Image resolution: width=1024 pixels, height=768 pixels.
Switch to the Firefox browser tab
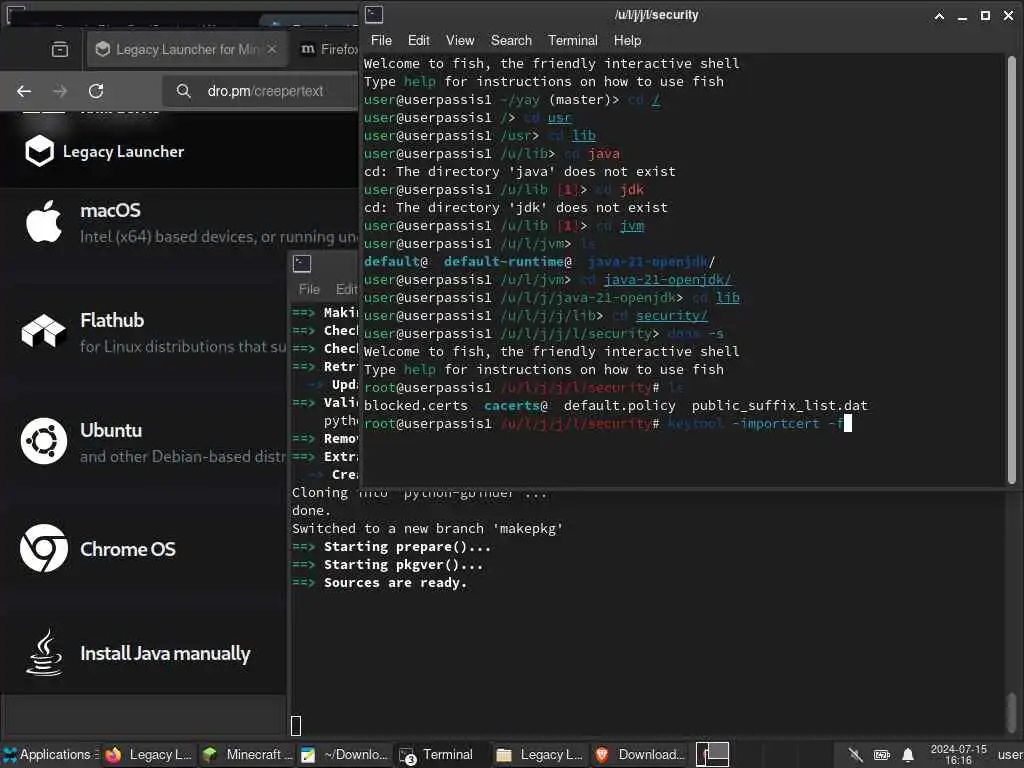tap(328, 49)
